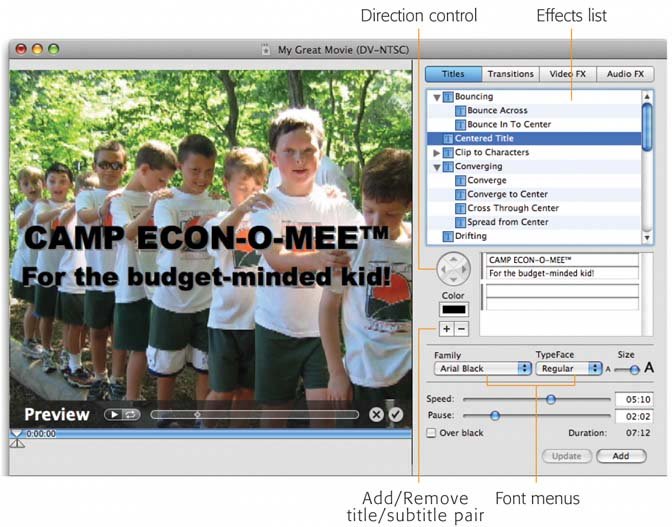
Task: Open the Video FX tab
Action: (567, 74)
